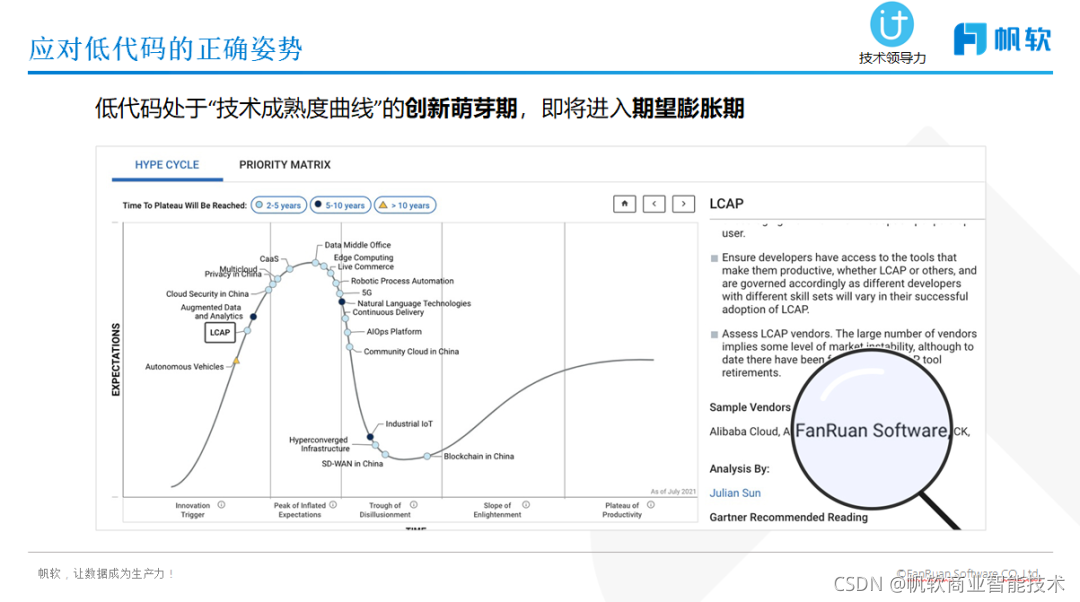Image resolution: width=1080 pixels, height=602 pixels.
Task: Select the Data Middle Office marker
Action: (315, 263)
